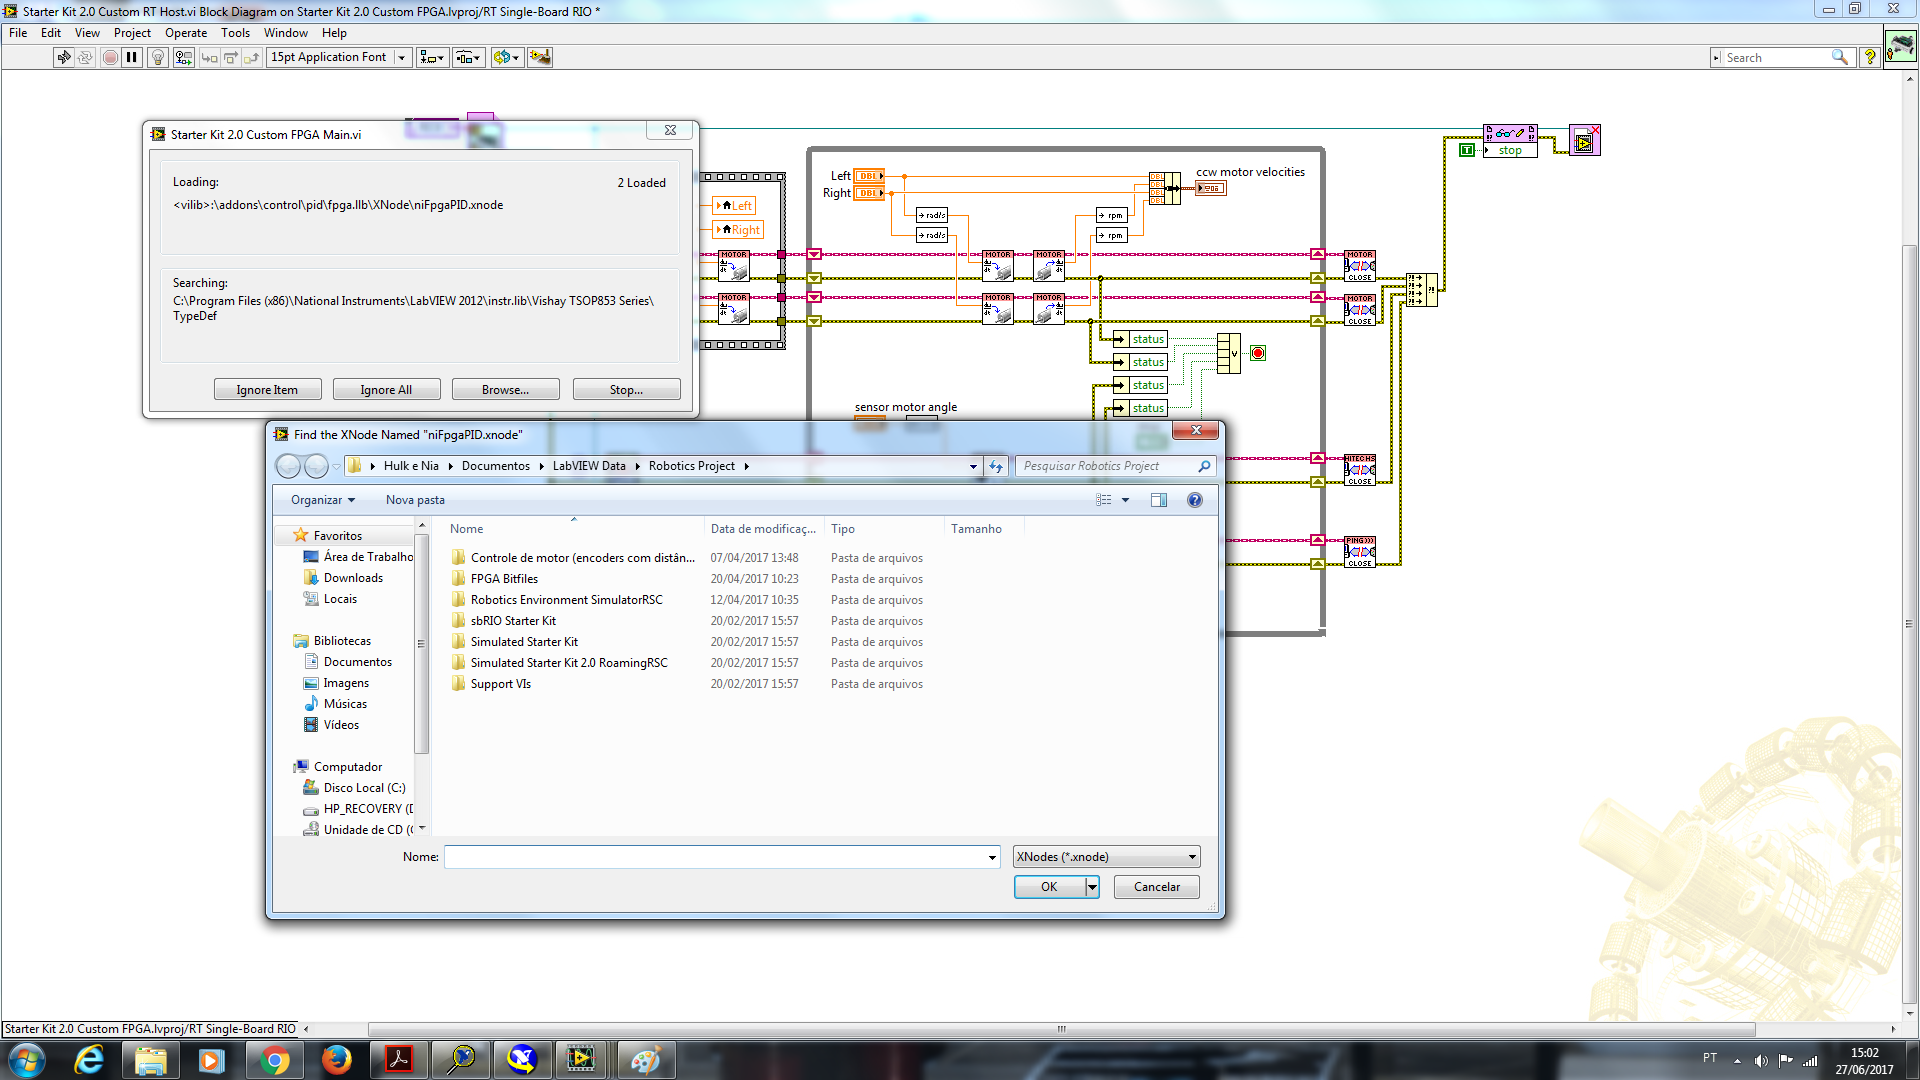
Task: Open Google Chrome from taskbar
Action: click(x=274, y=1060)
